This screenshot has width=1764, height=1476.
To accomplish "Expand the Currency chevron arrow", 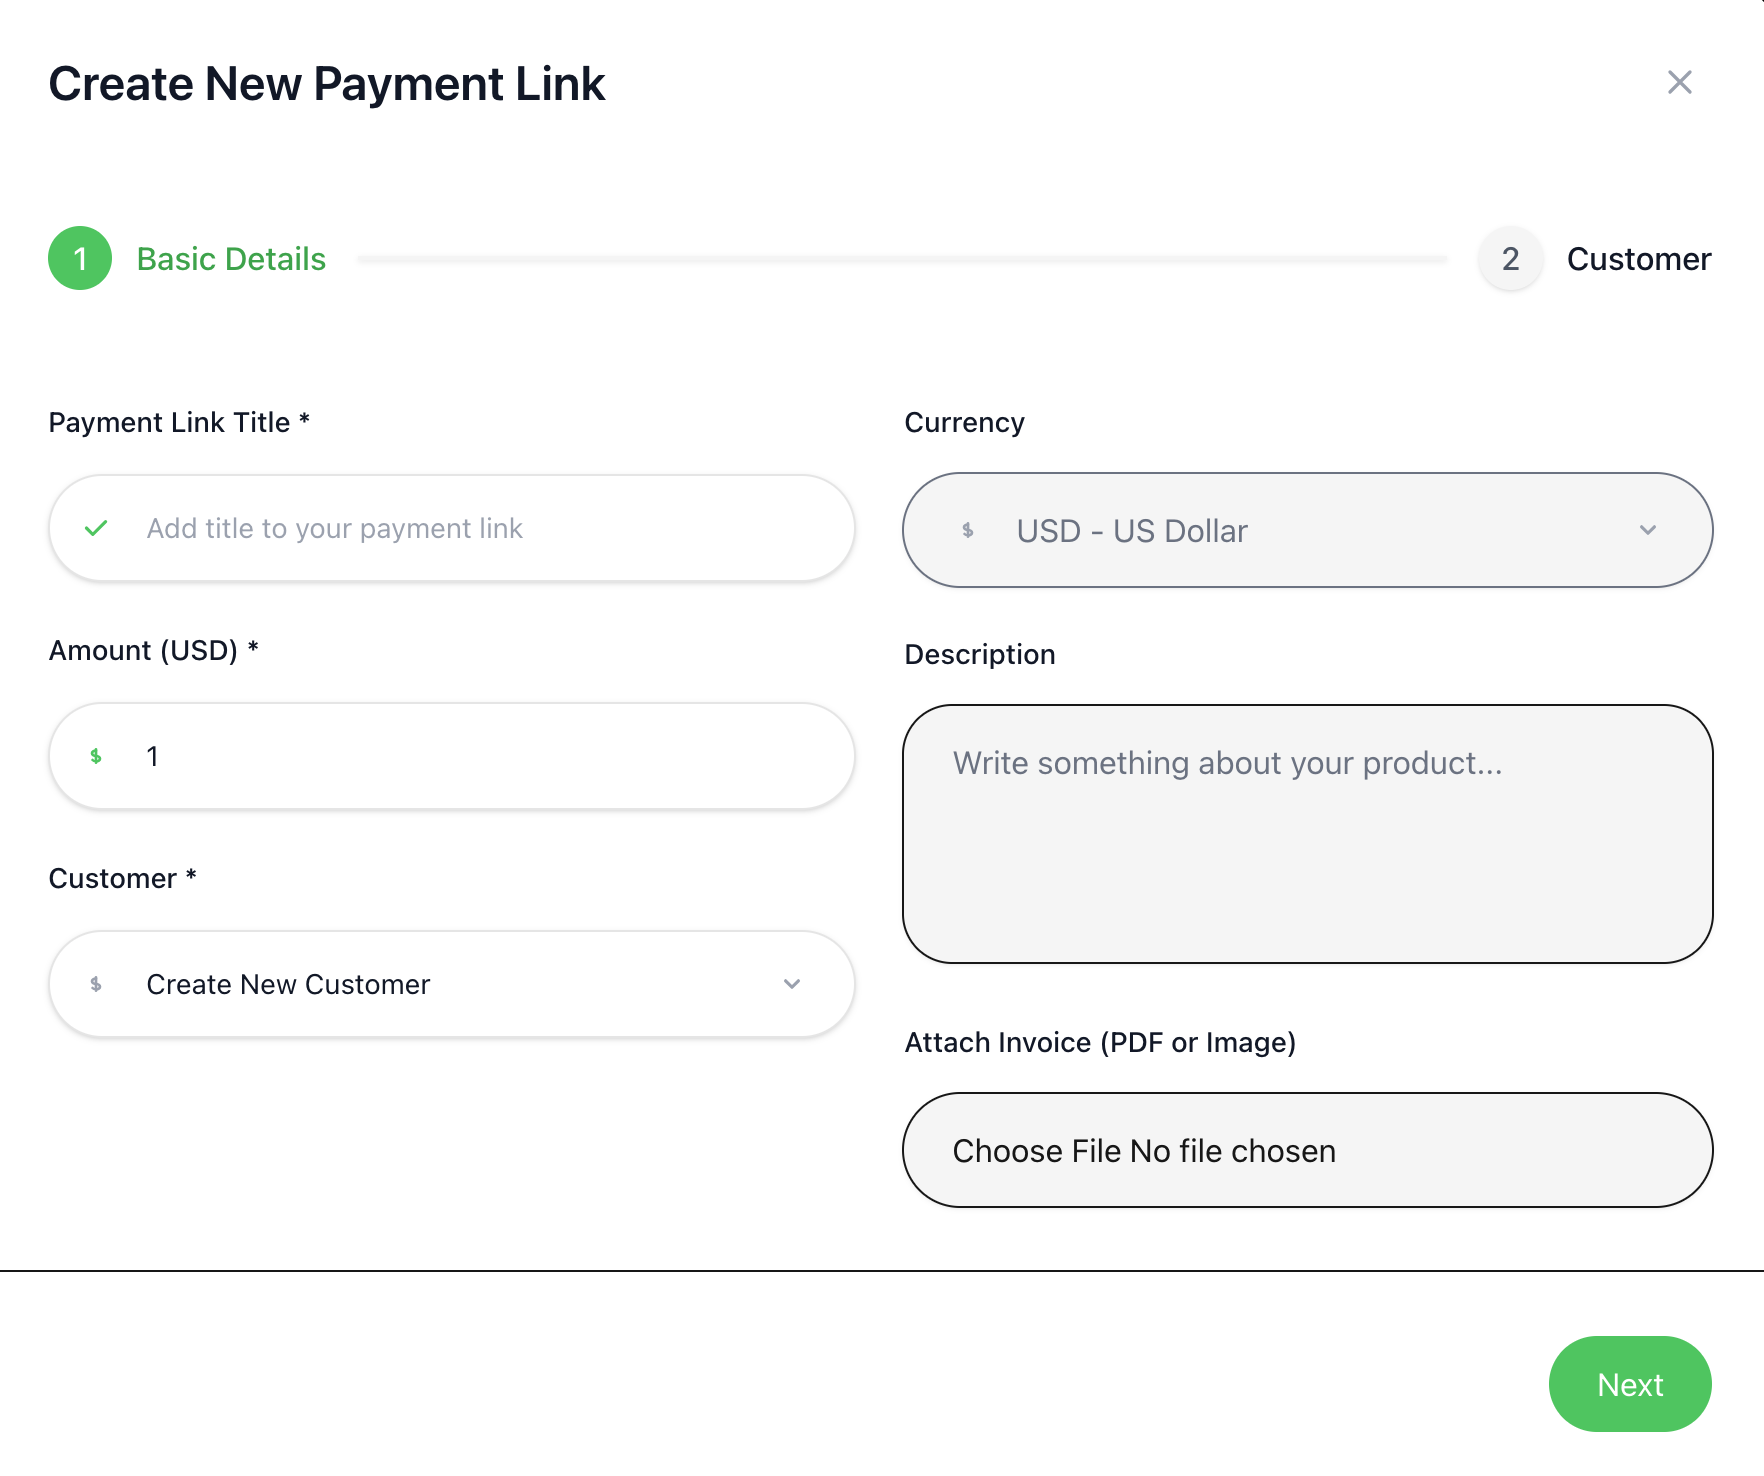I will 1648,530.
